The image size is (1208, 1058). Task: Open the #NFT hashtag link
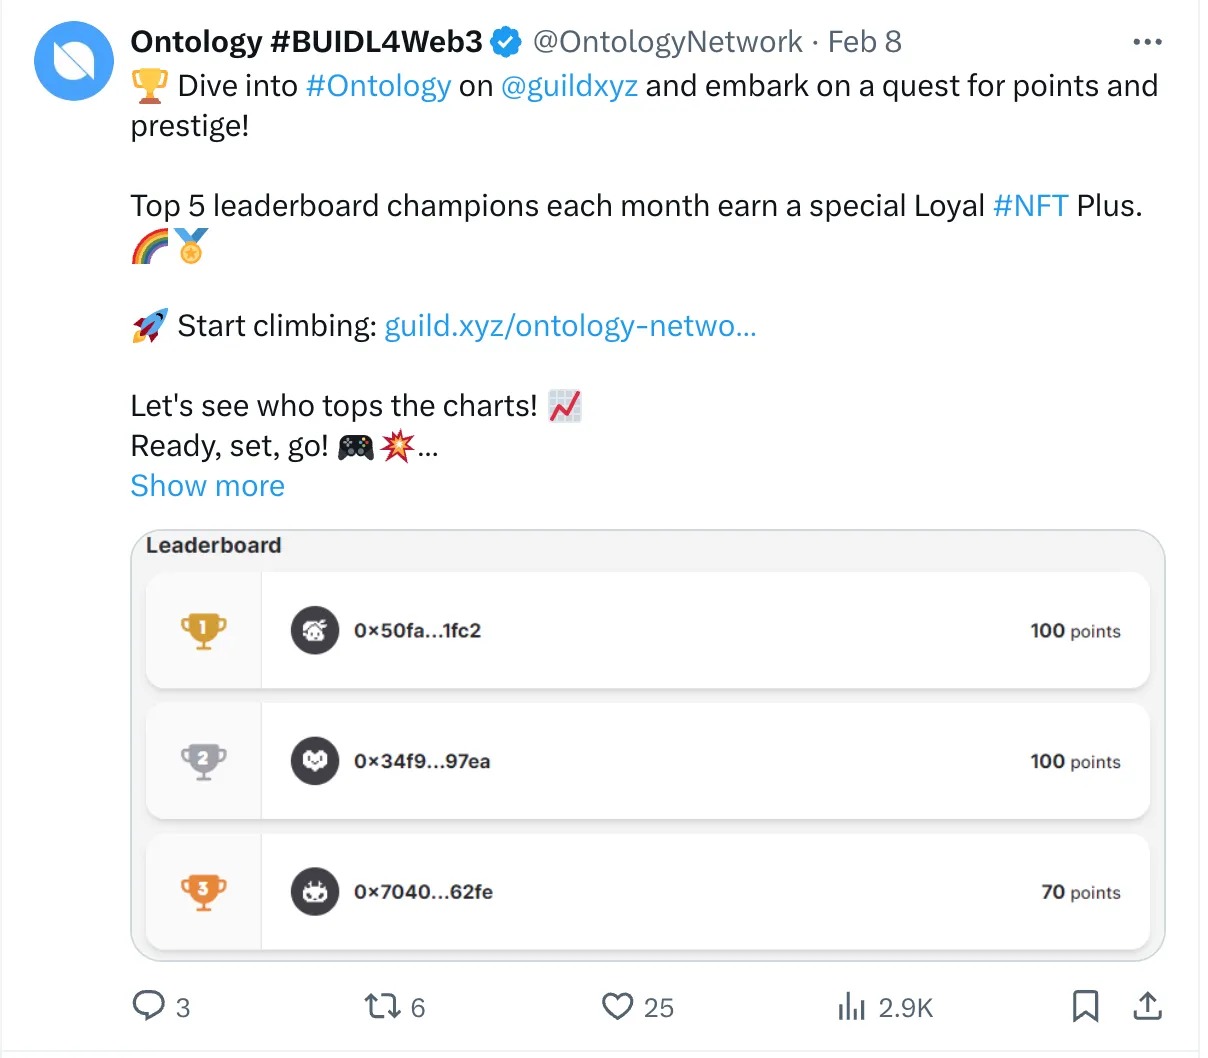[1030, 206]
